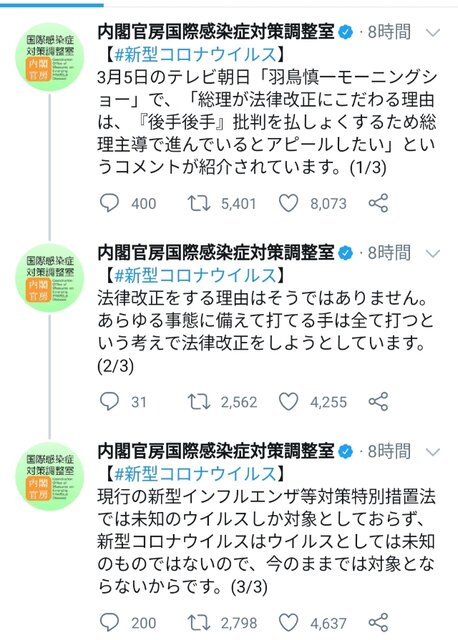
Task: Like the first tweet with 8,073 likes
Action: point(288,203)
